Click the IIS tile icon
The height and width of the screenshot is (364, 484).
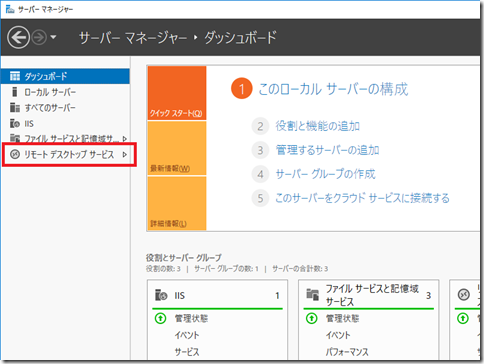161,295
